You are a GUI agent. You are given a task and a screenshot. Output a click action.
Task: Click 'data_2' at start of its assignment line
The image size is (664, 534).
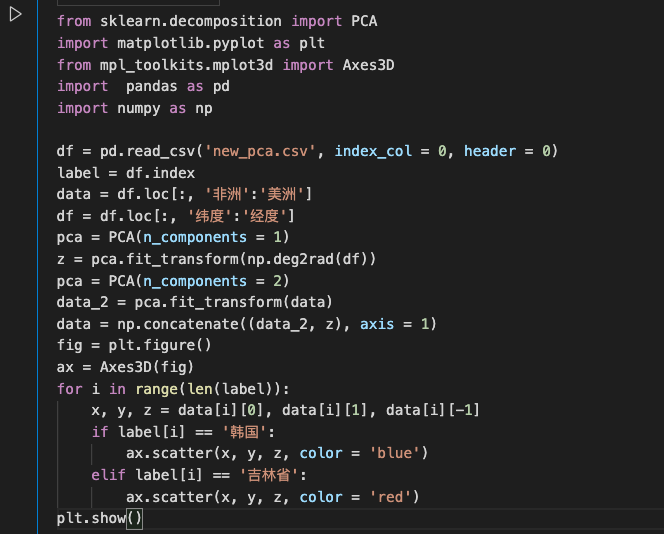click(x=83, y=302)
